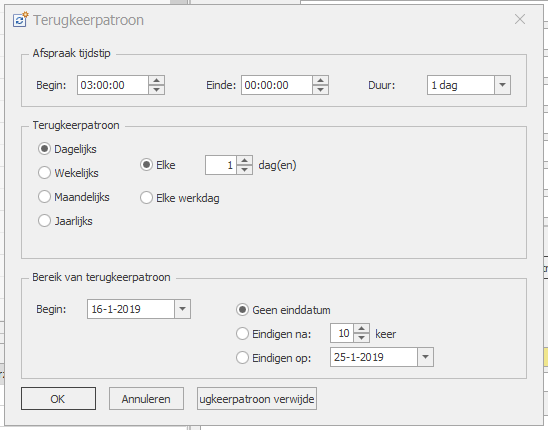Expand the Begin date picker 16-1-2019
The image size is (548, 430).
[182, 309]
